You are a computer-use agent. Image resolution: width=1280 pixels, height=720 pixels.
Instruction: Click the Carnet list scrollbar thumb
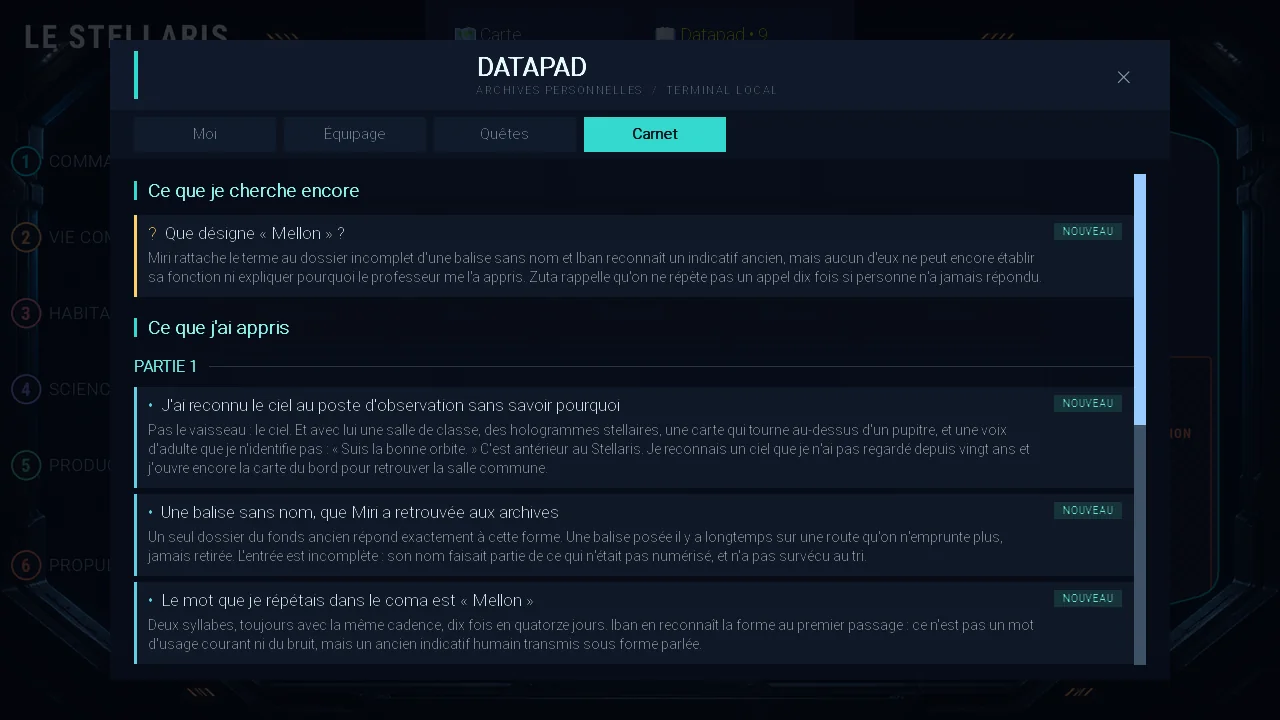1140,300
